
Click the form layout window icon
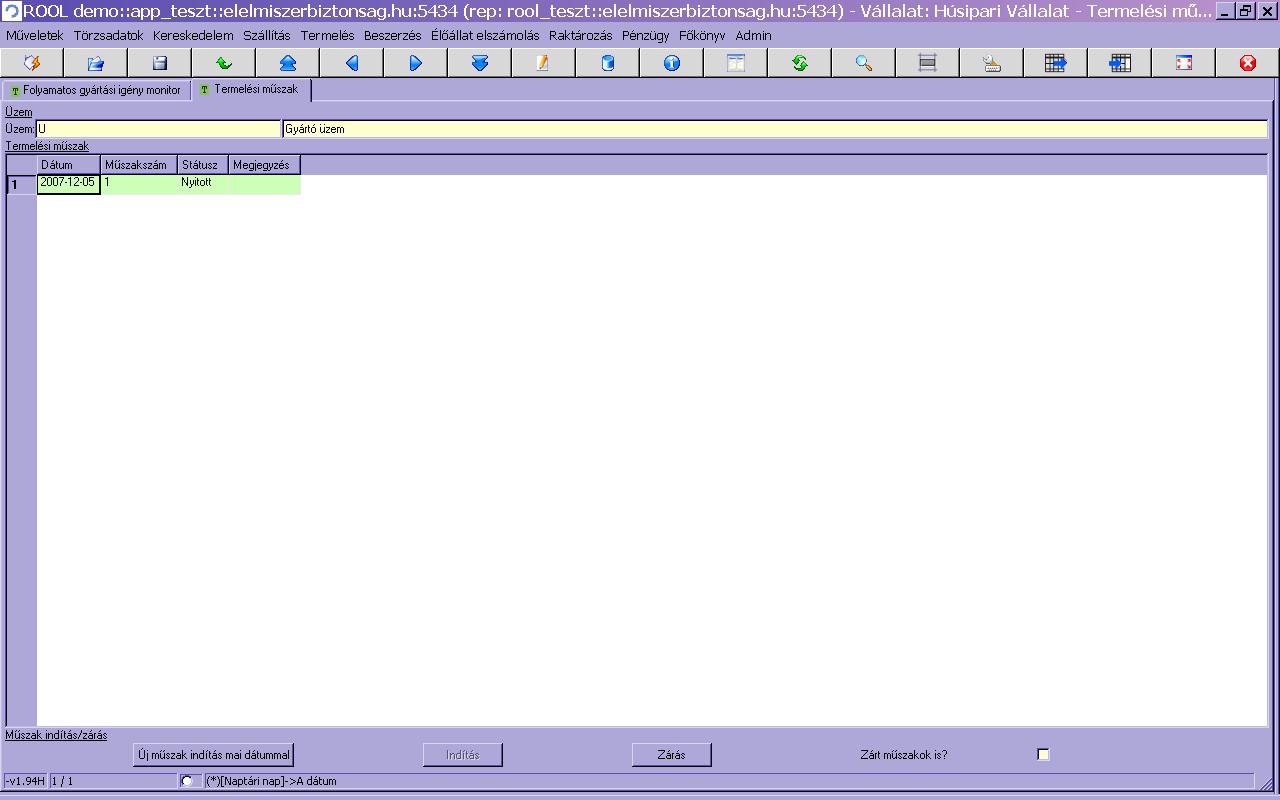click(735, 63)
